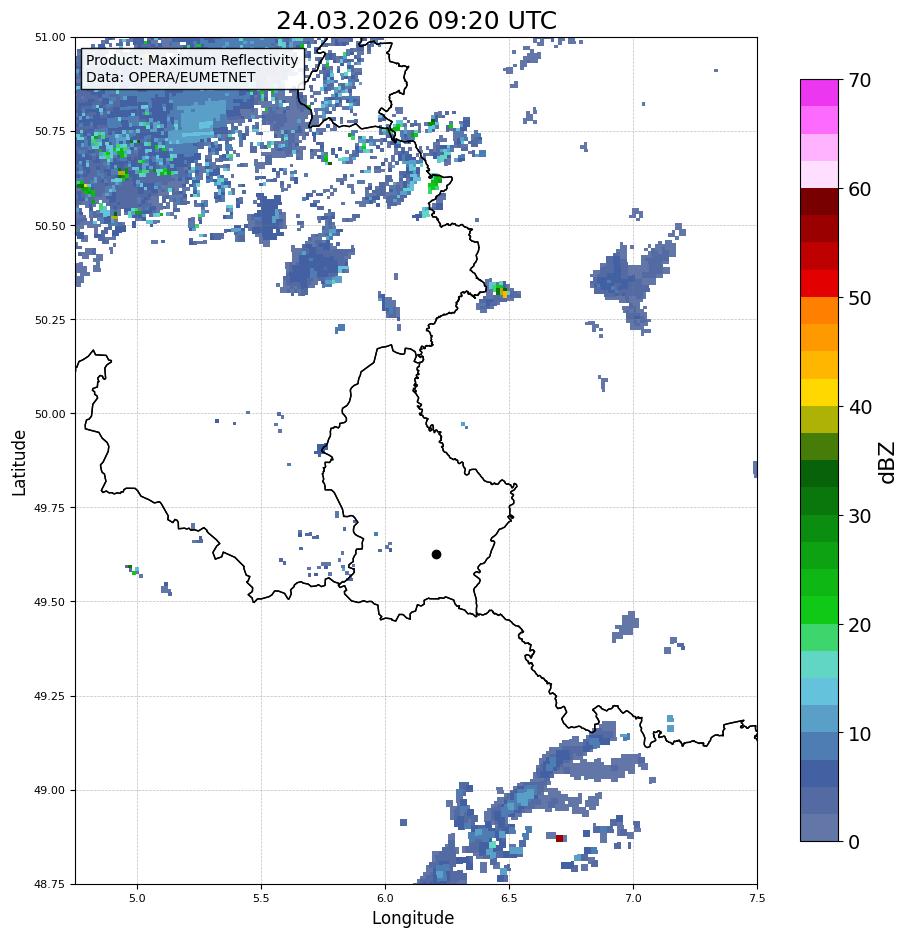Click the bright green 20 dBZ colorbar segment
The height and width of the screenshot is (937, 908).
pyautogui.click(x=820, y=610)
